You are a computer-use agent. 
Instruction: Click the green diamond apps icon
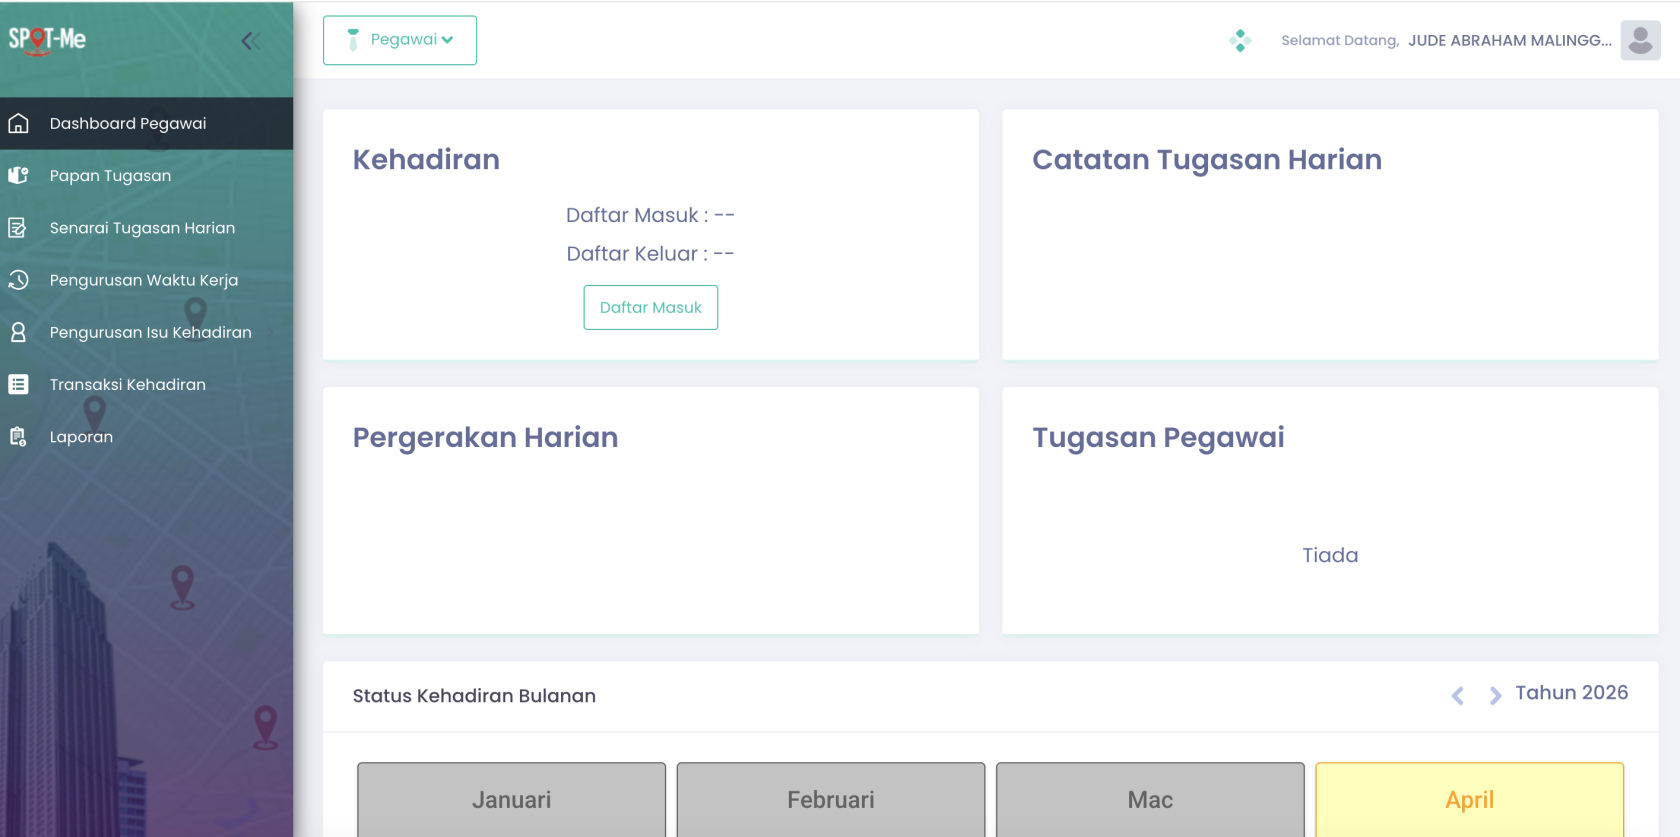[x=1240, y=41]
